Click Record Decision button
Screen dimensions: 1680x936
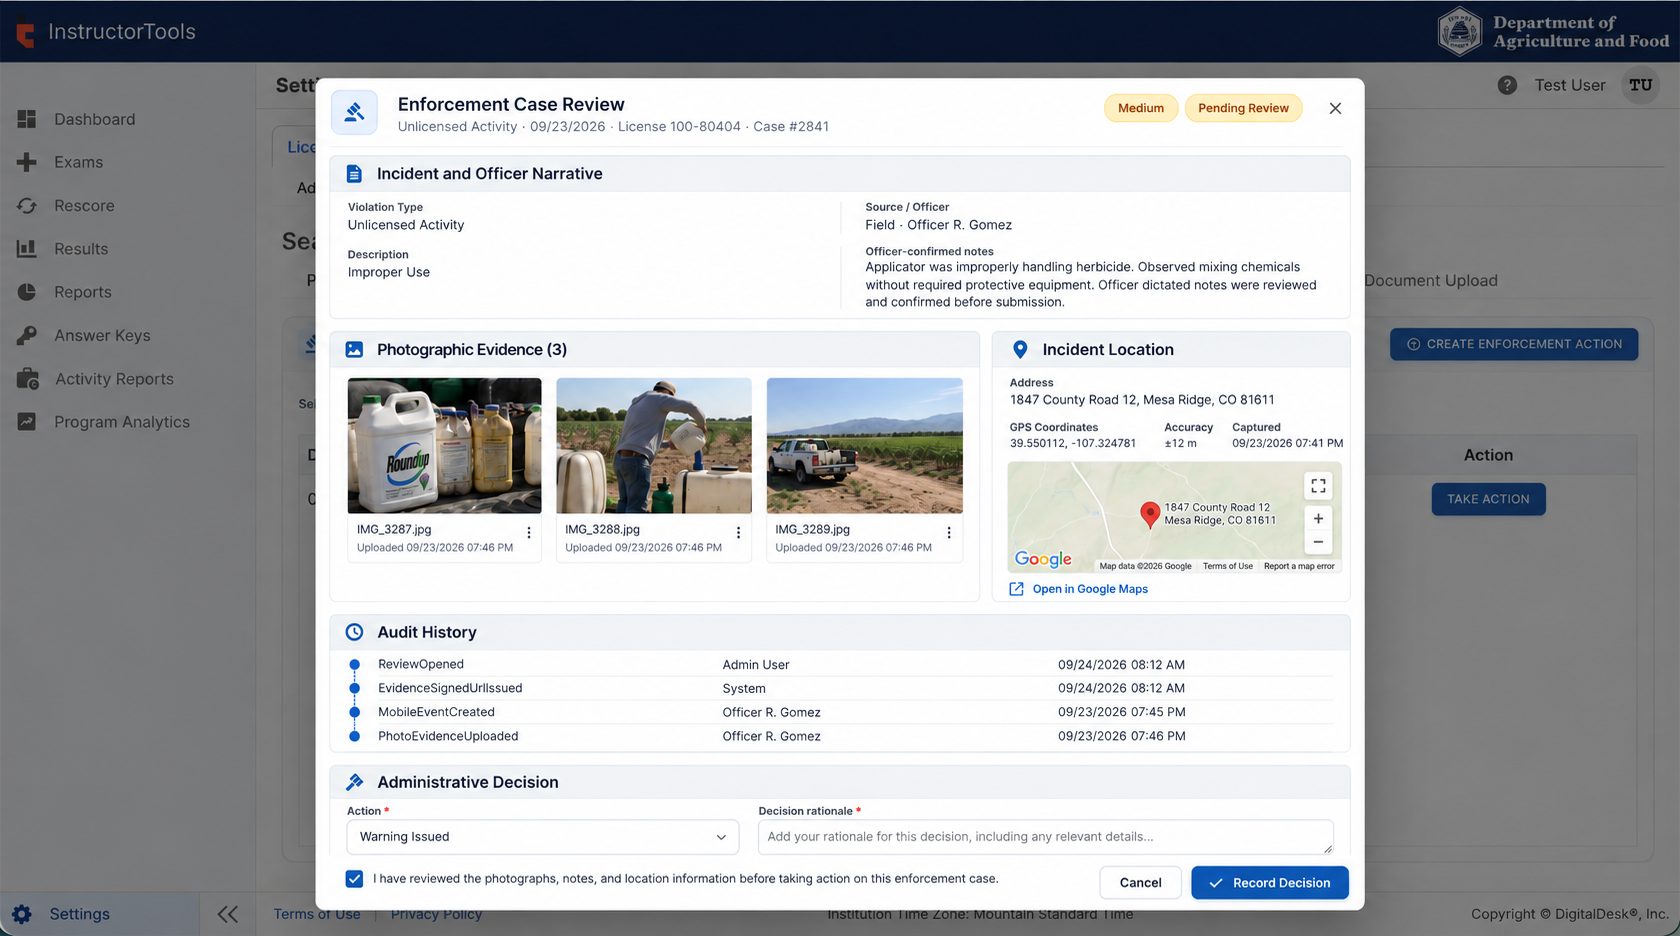pos(1270,883)
